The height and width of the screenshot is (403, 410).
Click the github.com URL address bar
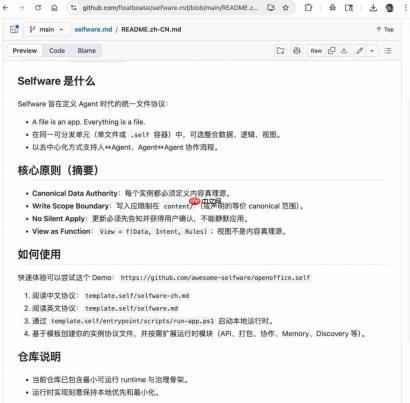[170, 7]
